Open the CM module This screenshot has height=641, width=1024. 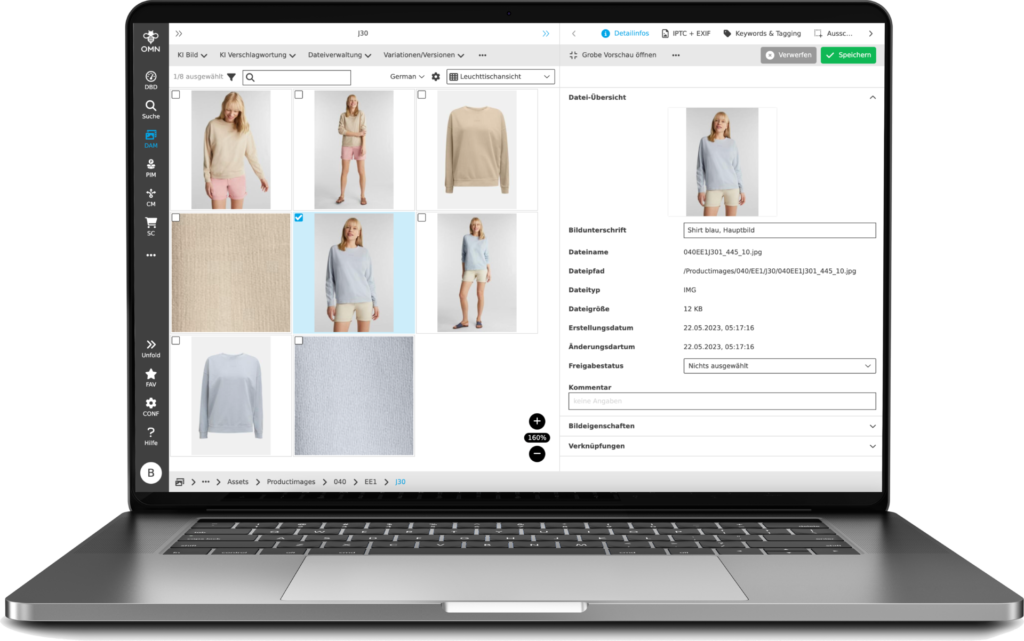(151, 197)
